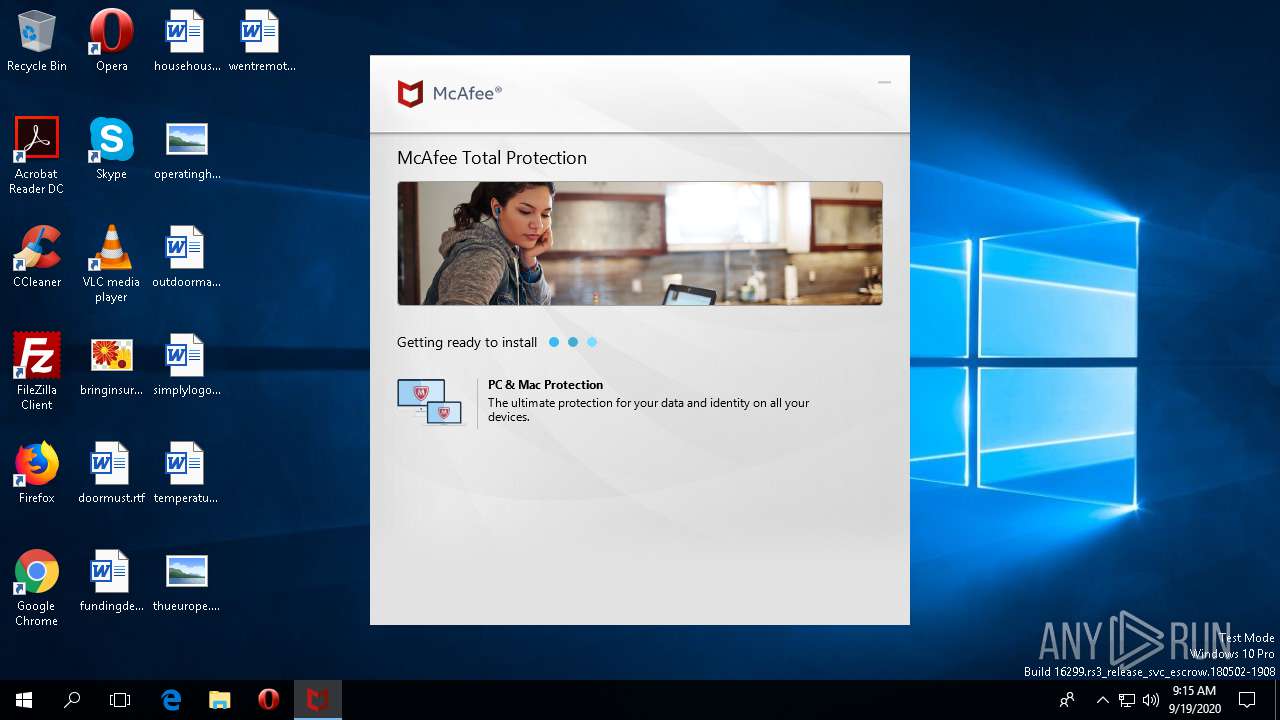Open doormust.rtf document
The width and height of the screenshot is (1280, 720).
click(111, 473)
